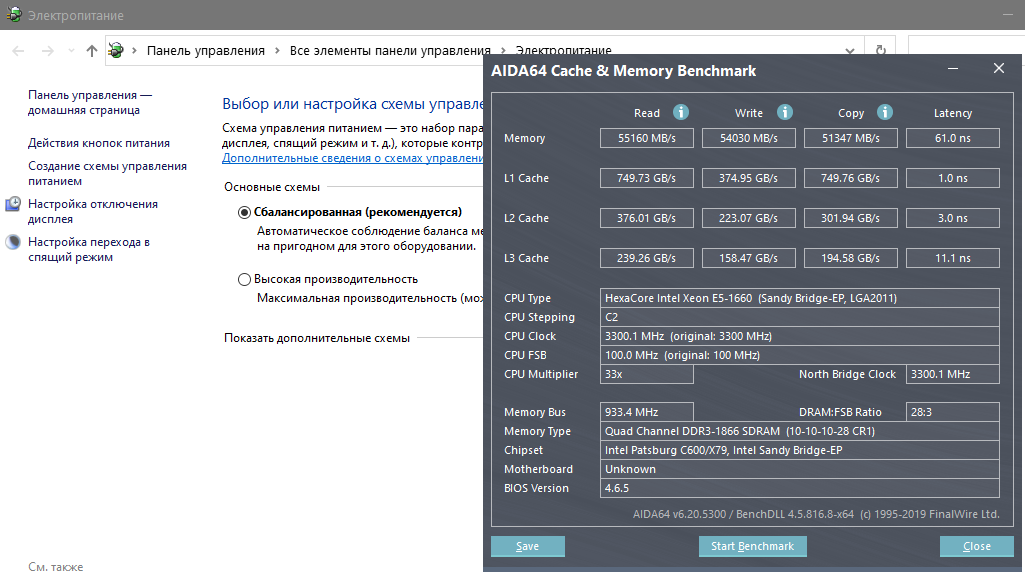
Task: Click Memory latency value 61.0 ns
Action: point(952,138)
